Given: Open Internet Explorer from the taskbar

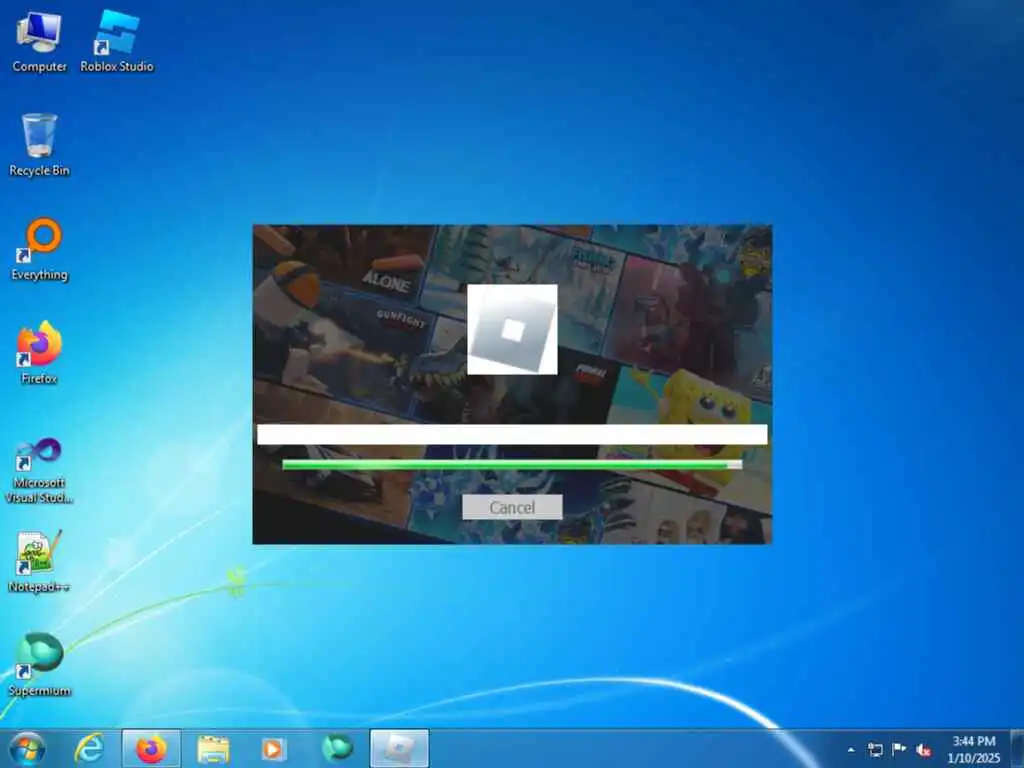Looking at the screenshot, I should click(x=89, y=749).
